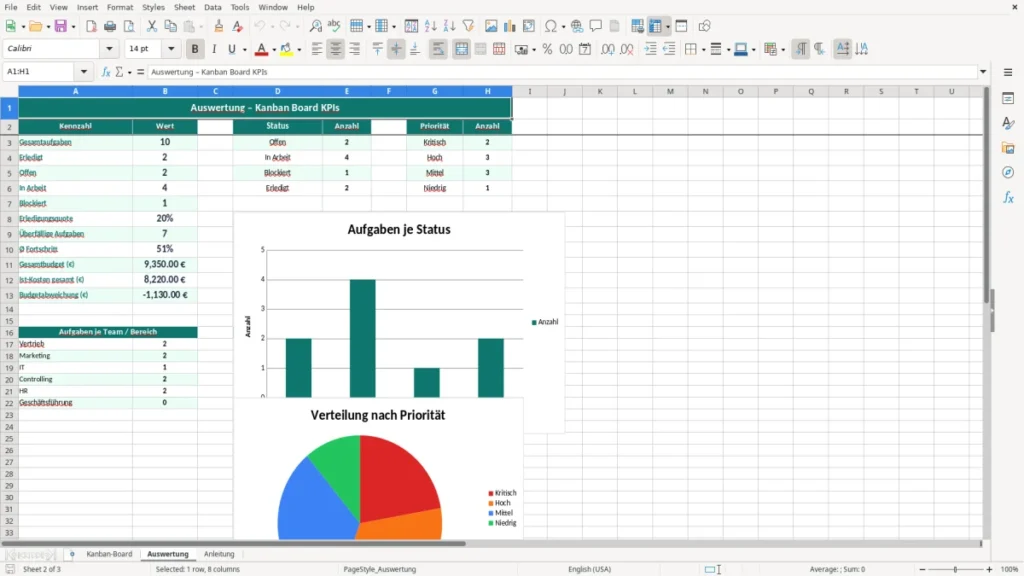
Task: Click the Format as Date icon
Action: tap(585, 49)
